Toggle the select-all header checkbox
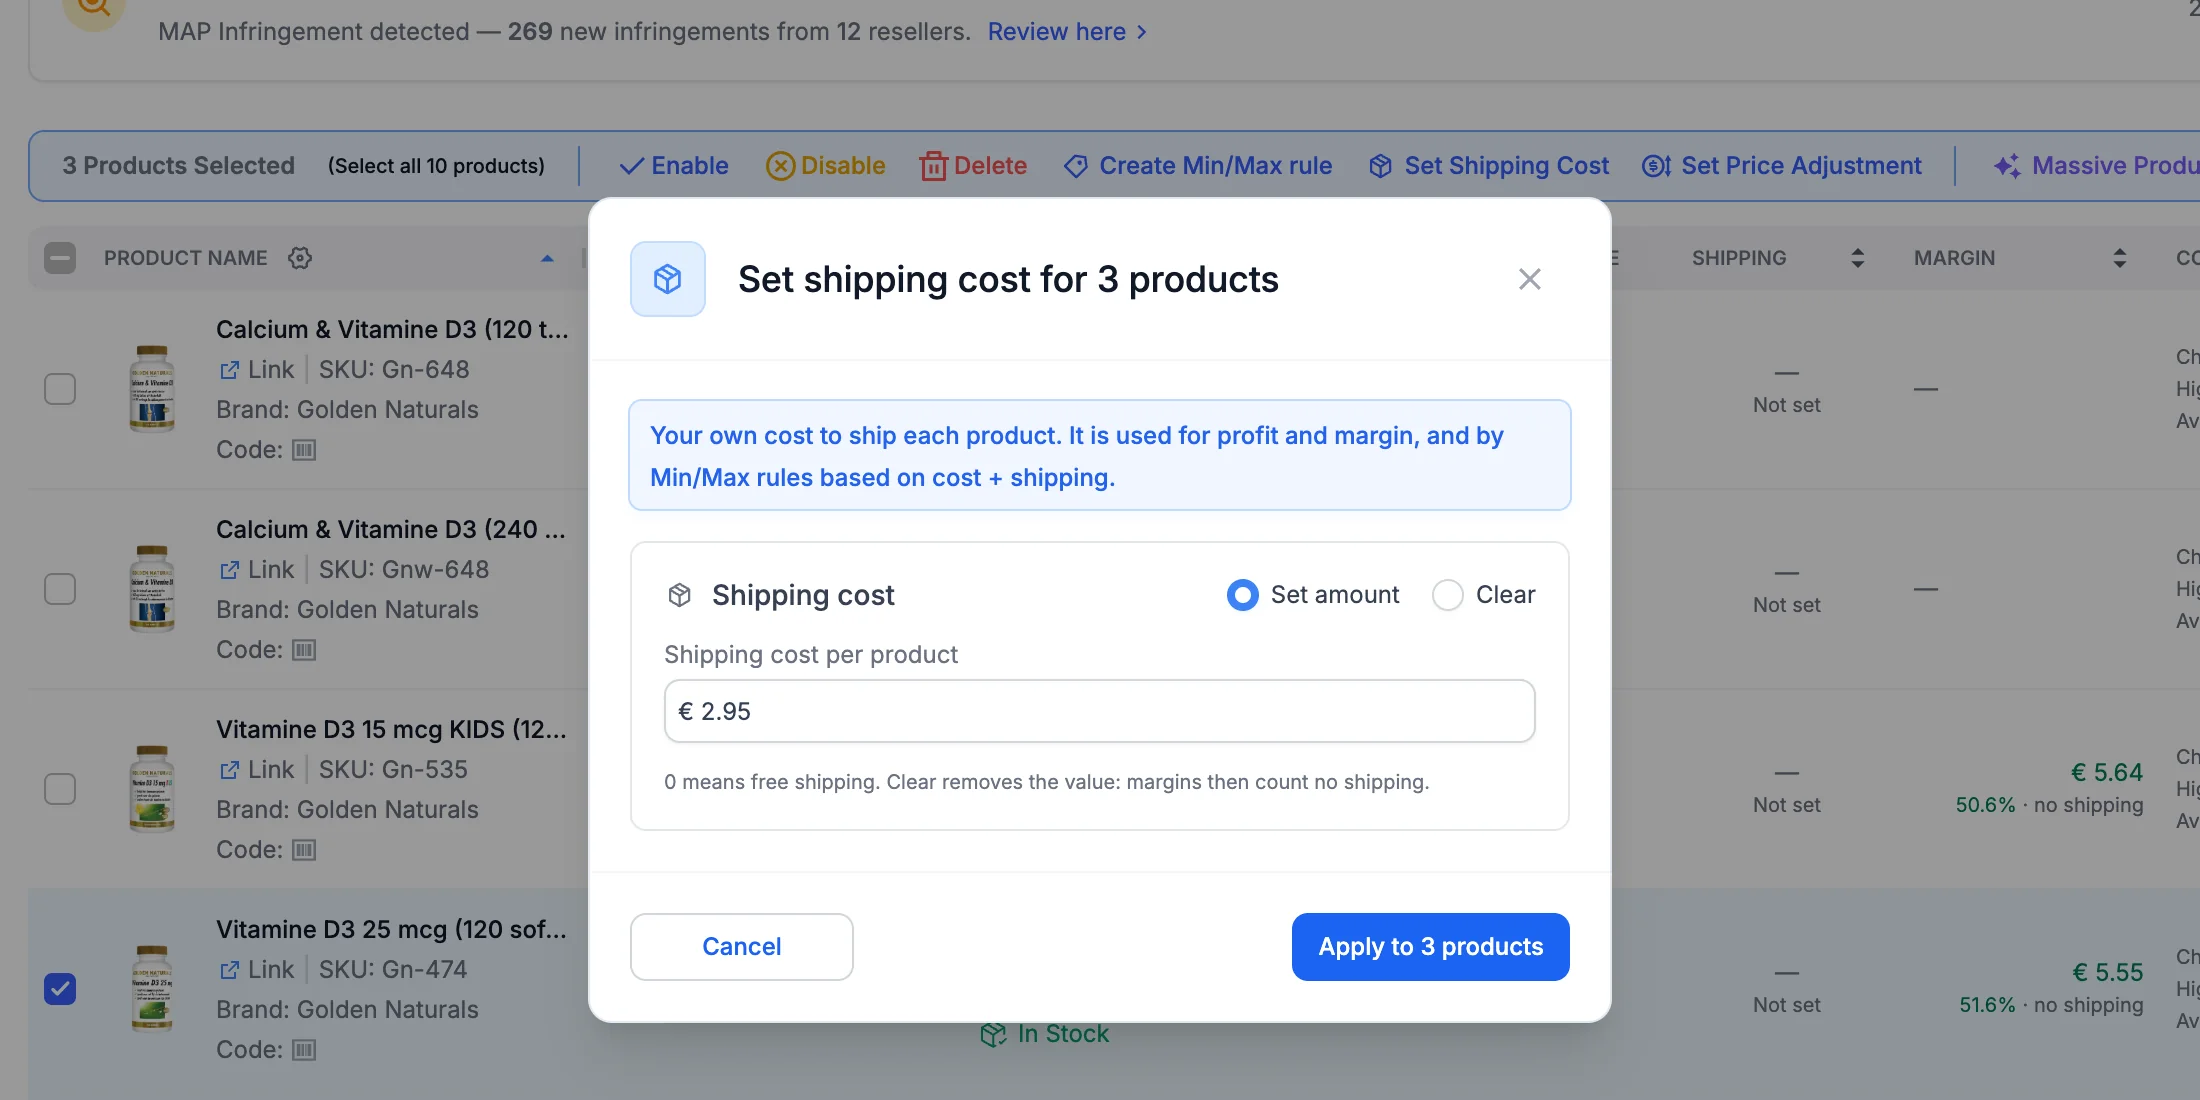Image resolution: width=2200 pixels, height=1100 pixels. (60, 258)
